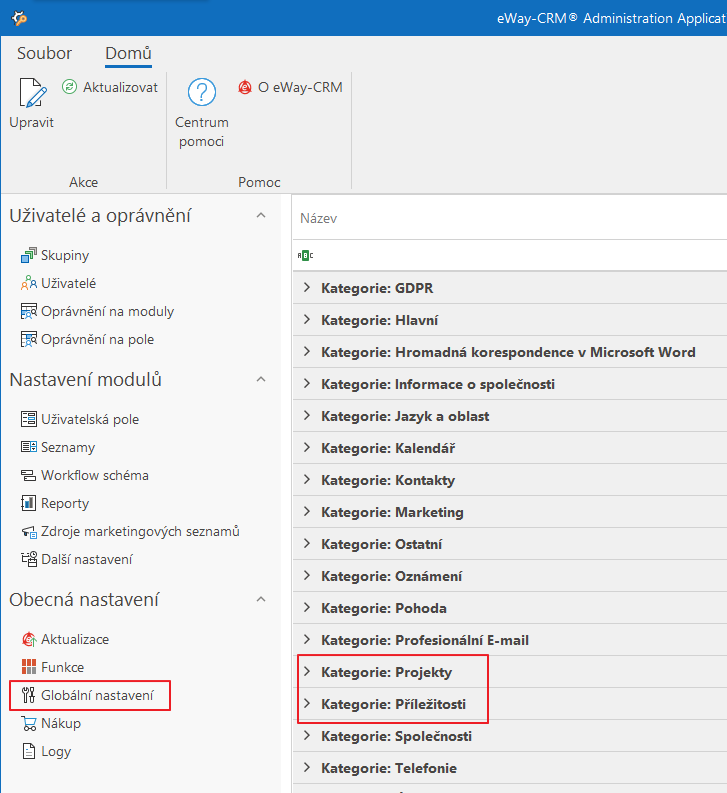Click the Zdroje marketingových seznamů icon
The width and height of the screenshot is (727, 793).
28,532
